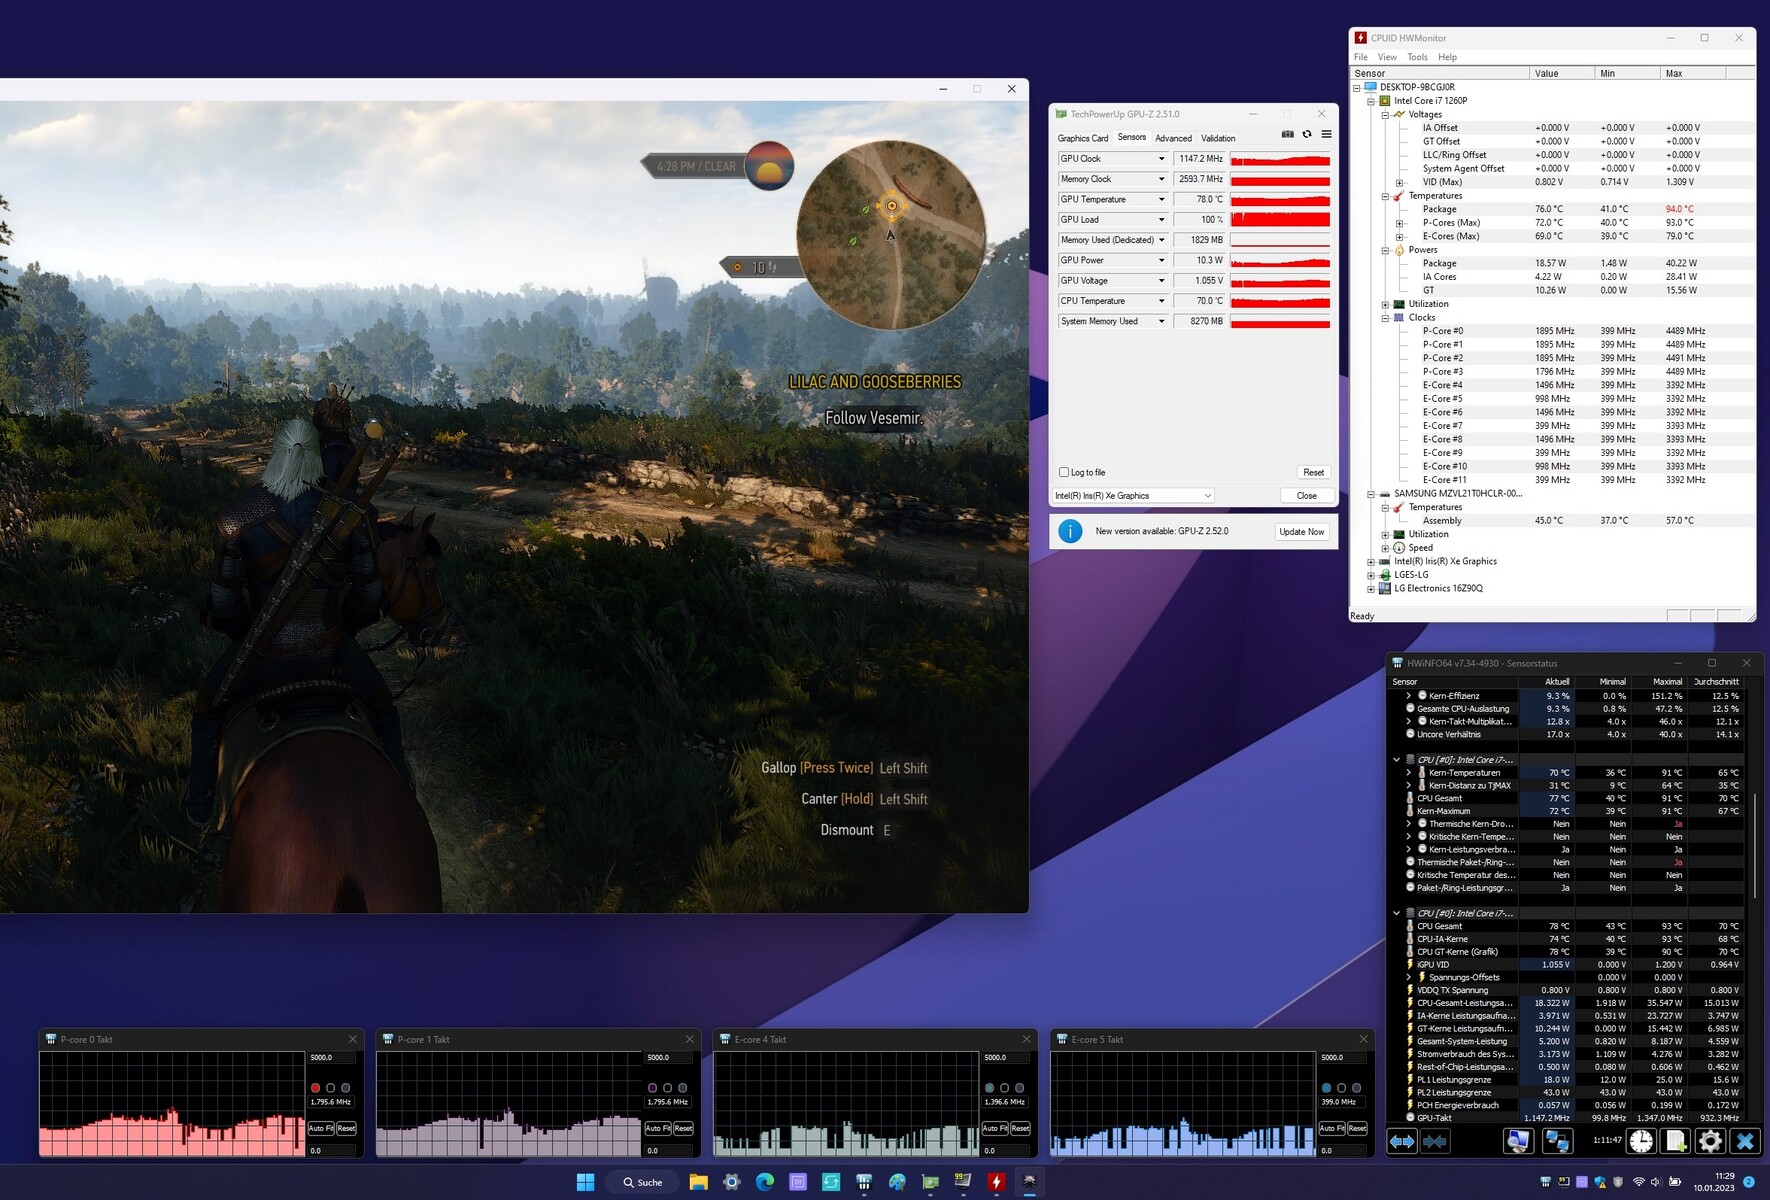Select last gray dot in P-core 1 graph
Screen dimensions: 1770x1200
(683, 1088)
